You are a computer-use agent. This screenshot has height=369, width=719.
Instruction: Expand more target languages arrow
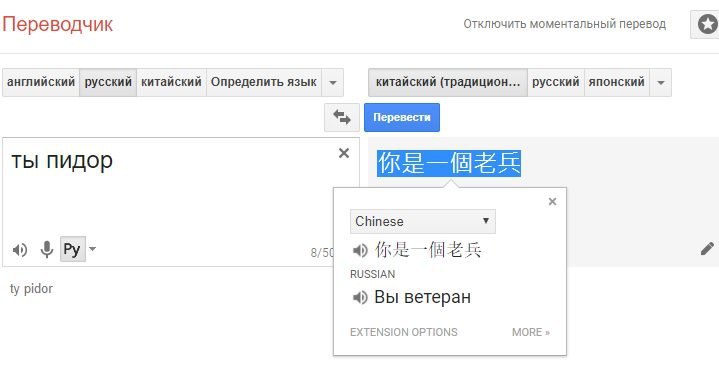pyautogui.click(x=660, y=83)
